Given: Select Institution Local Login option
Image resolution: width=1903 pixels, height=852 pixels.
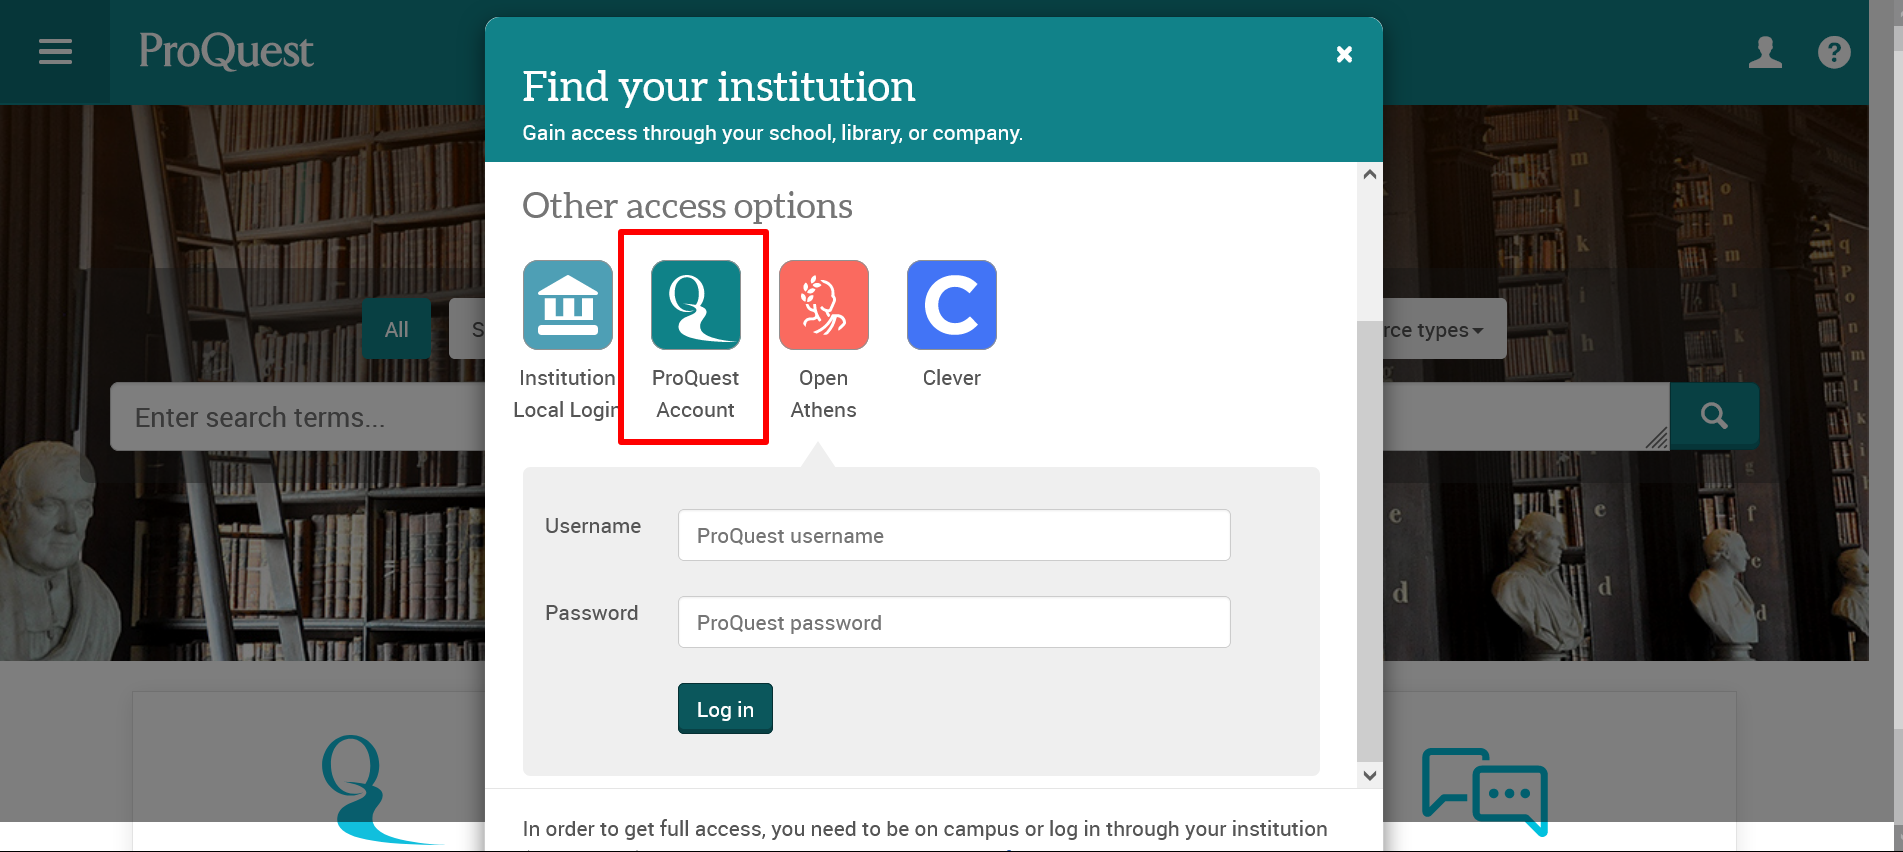Looking at the screenshot, I should pos(567,341).
